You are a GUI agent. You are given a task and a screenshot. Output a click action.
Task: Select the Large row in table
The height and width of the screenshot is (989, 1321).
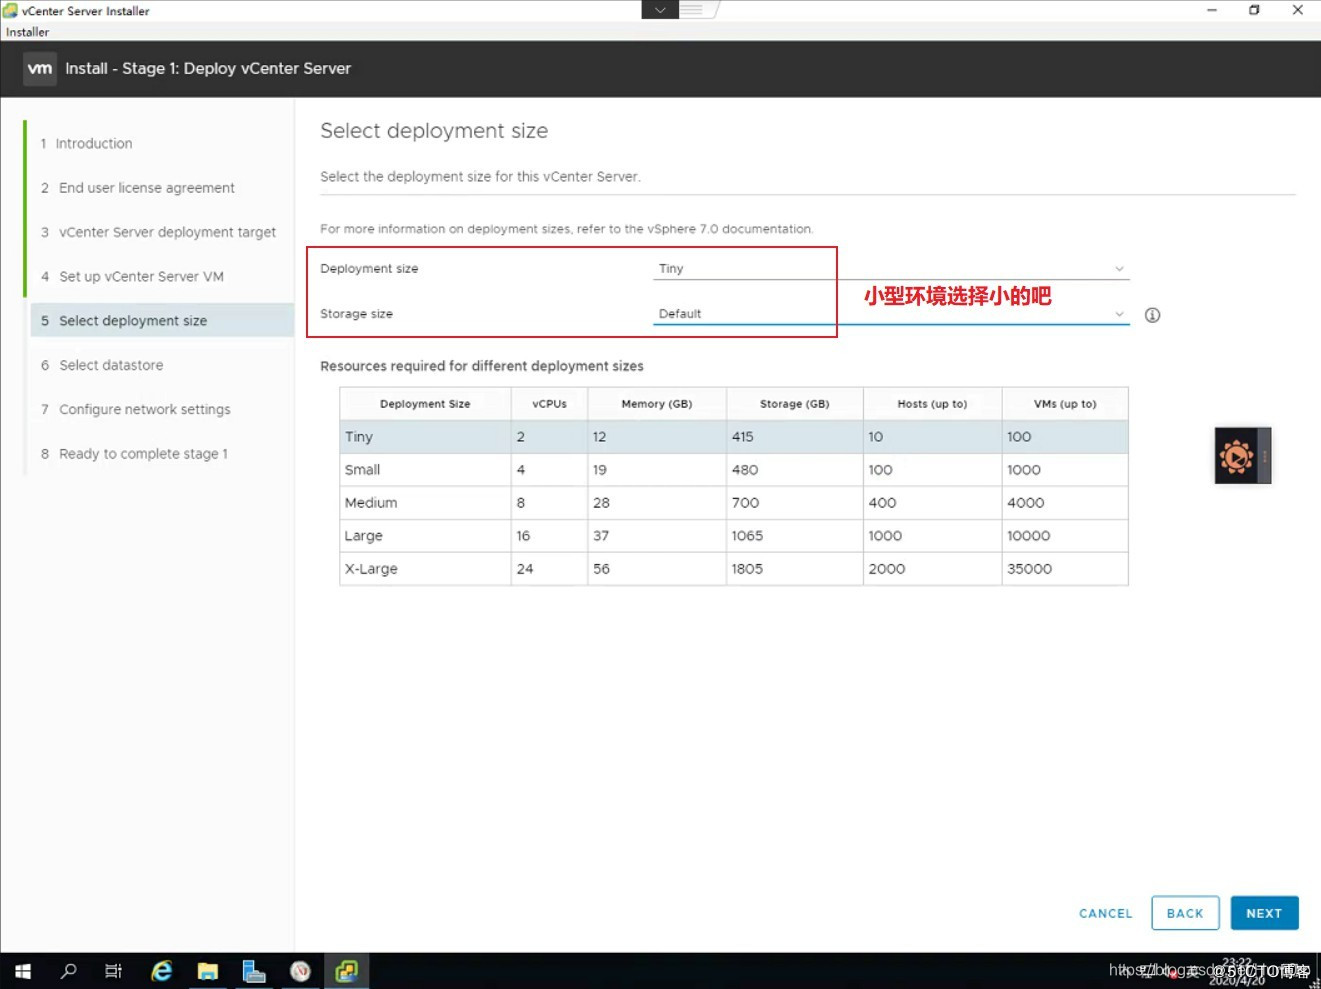(x=734, y=536)
